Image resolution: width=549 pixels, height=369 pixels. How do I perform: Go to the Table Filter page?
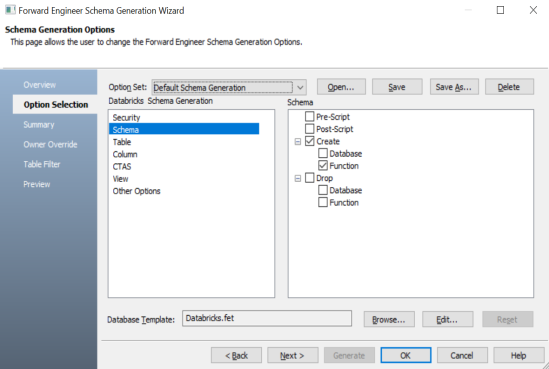[42, 164]
